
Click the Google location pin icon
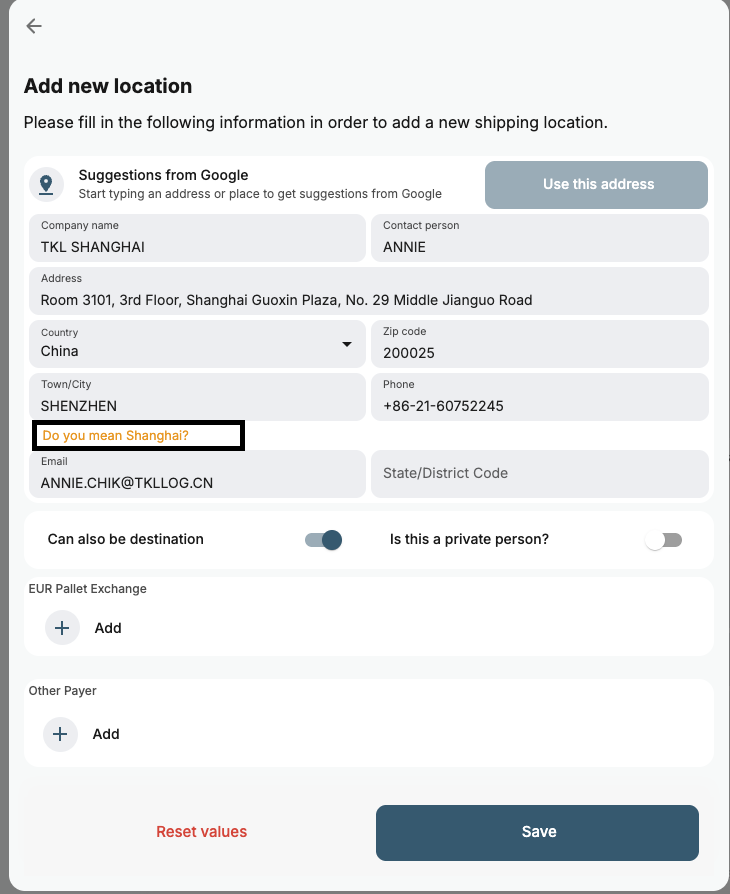click(x=45, y=184)
